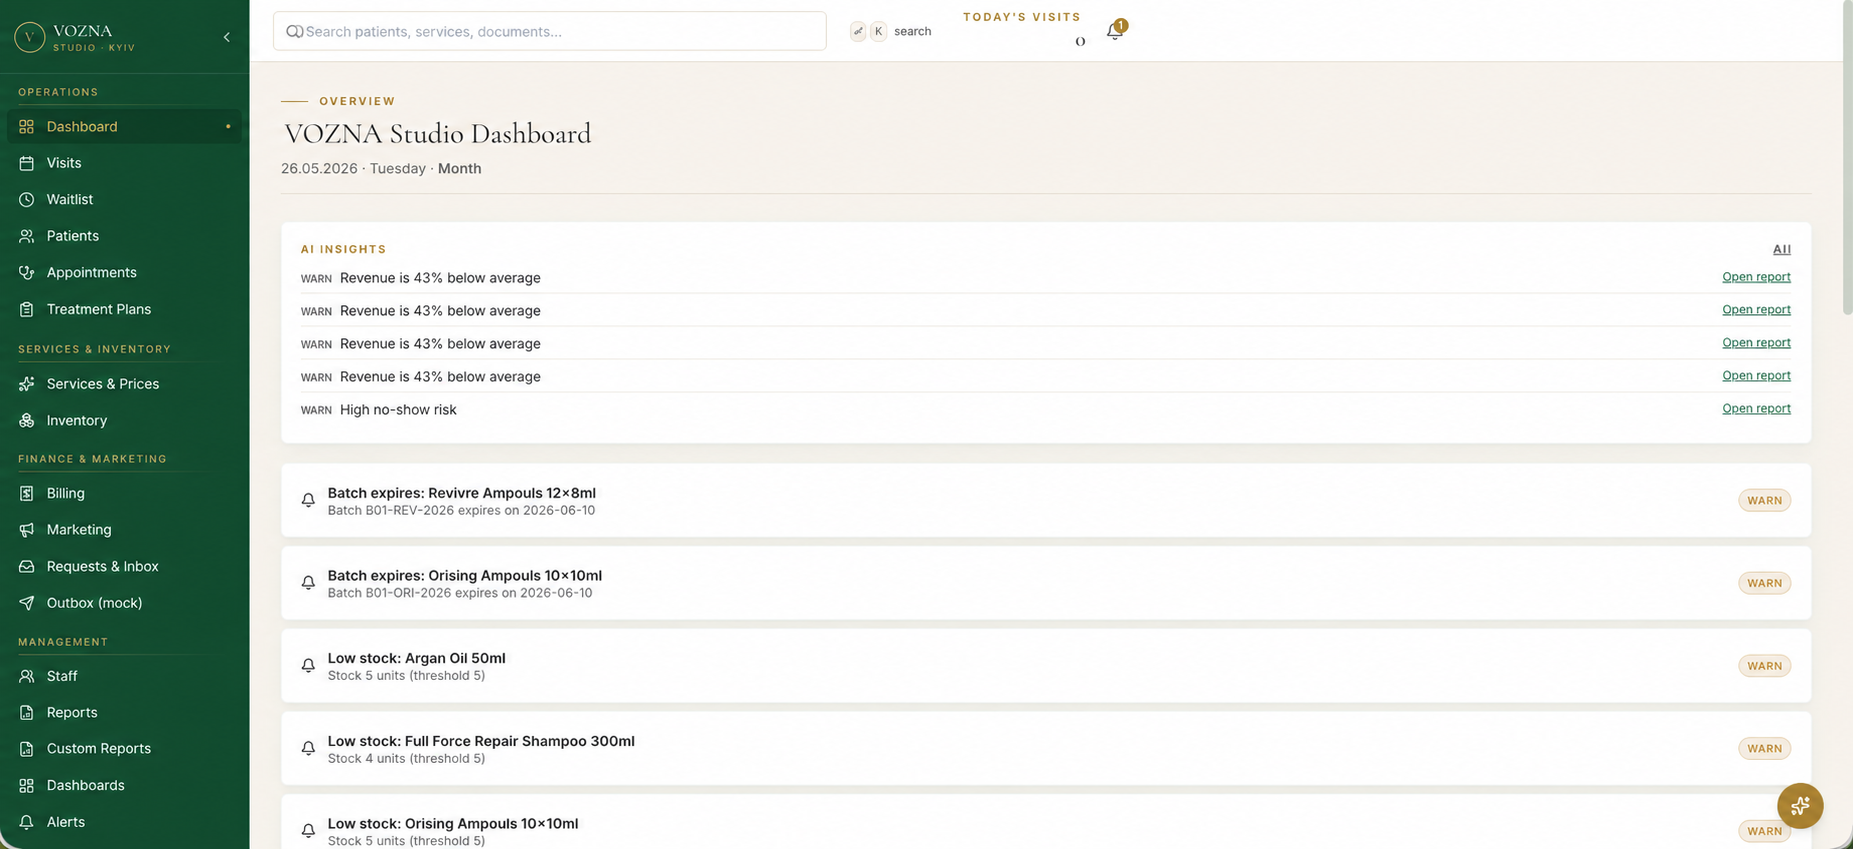Screen dimensions: 1853x849
Task: Click the Dashboards grid icon
Action: 26,785
